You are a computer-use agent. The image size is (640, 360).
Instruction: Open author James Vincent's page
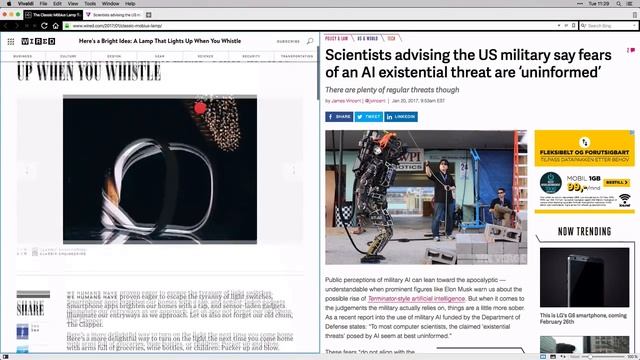tap(346, 101)
